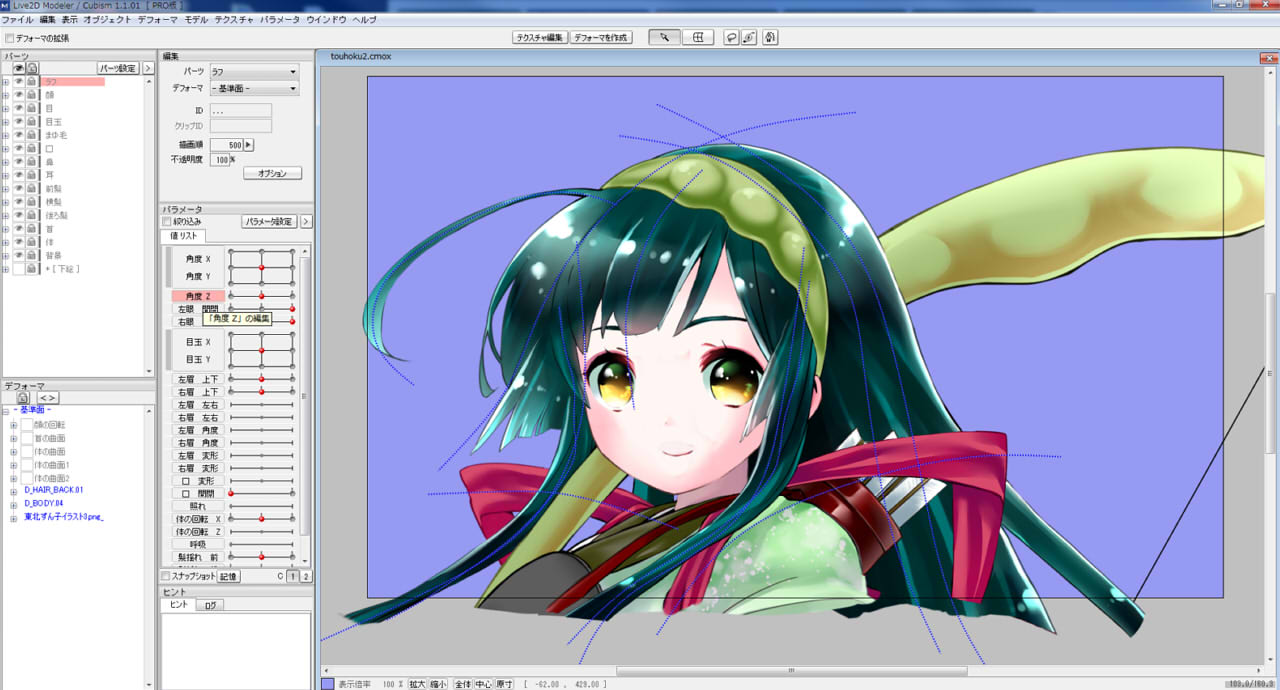Open the オブジェクト menu

pyautogui.click(x=107, y=20)
